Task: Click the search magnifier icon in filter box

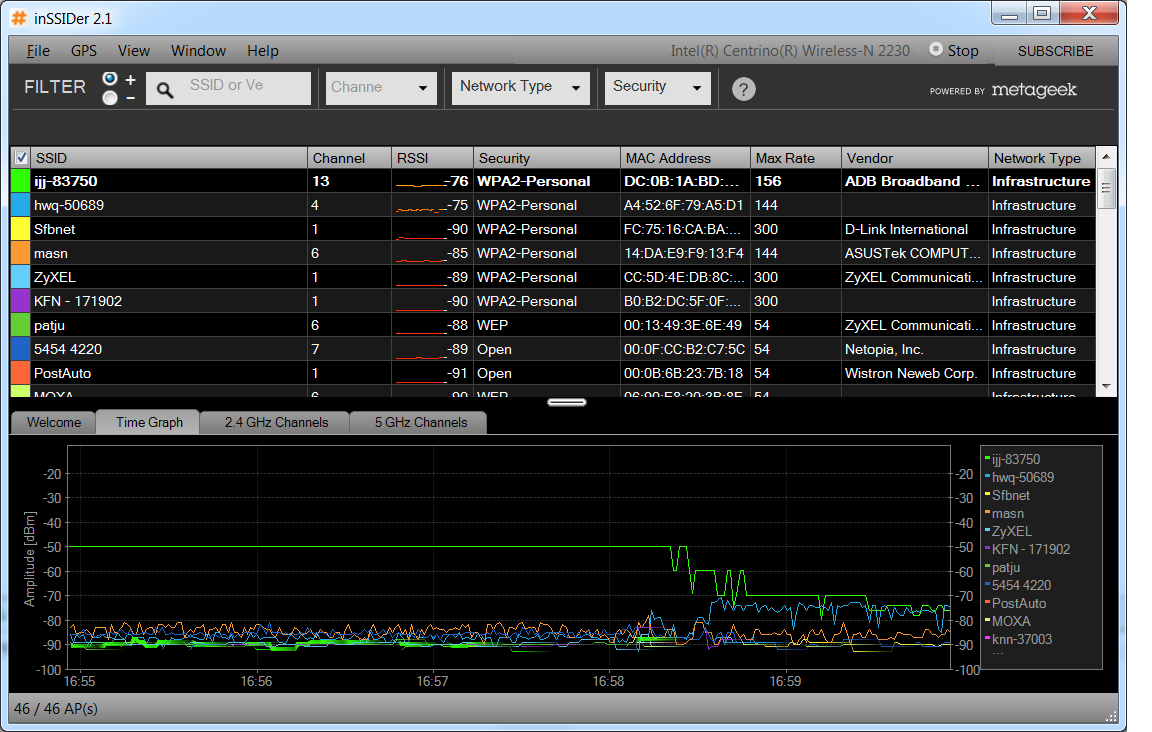Action: coord(165,90)
